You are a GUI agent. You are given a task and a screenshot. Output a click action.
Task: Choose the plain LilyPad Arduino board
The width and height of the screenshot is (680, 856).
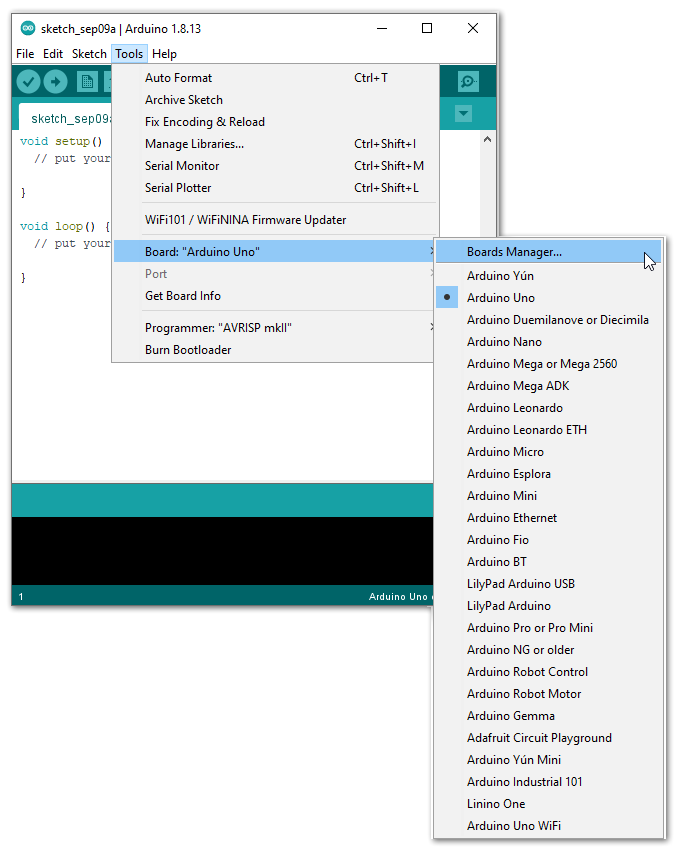tap(548, 606)
